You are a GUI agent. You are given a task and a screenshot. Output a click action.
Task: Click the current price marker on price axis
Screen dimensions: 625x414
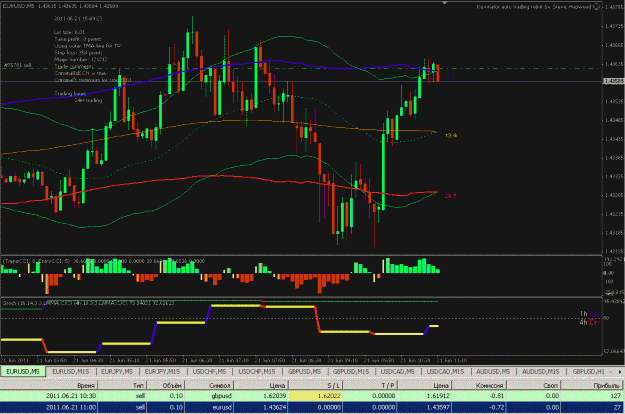tap(613, 81)
